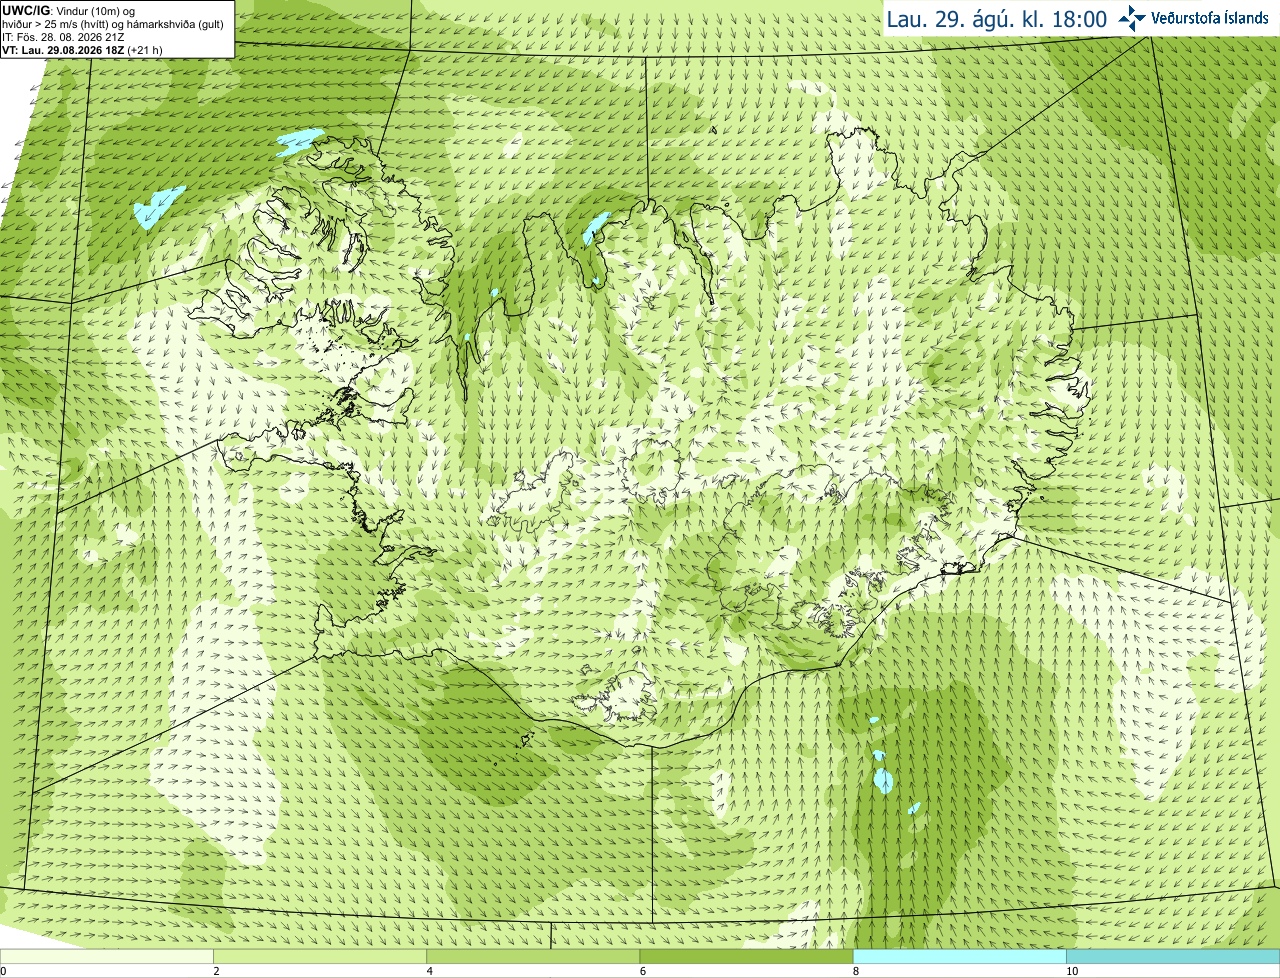The image size is (1280, 978).
Task: Click the cyan patch in the fjord on the north coast
Action: (595, 227)
